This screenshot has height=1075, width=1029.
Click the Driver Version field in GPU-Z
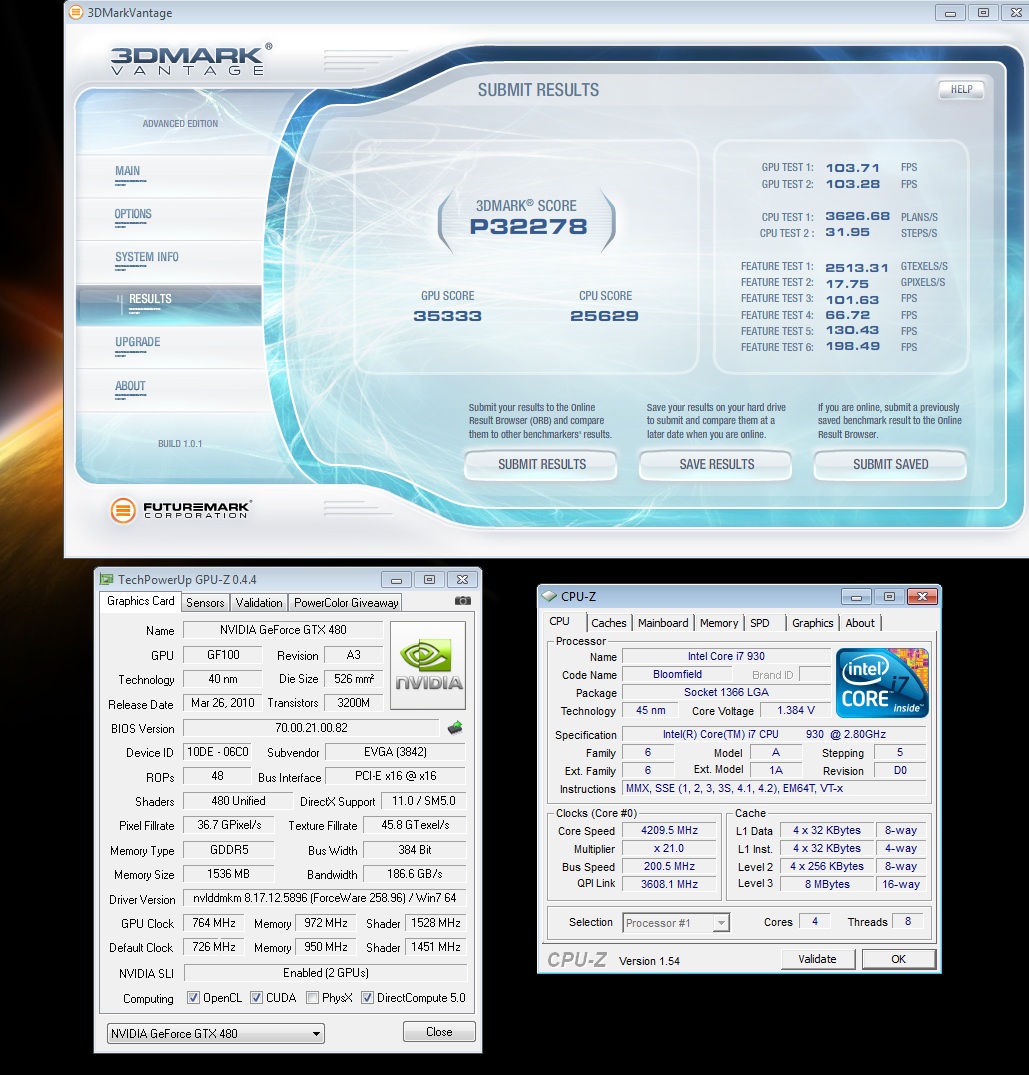(325, 898)
